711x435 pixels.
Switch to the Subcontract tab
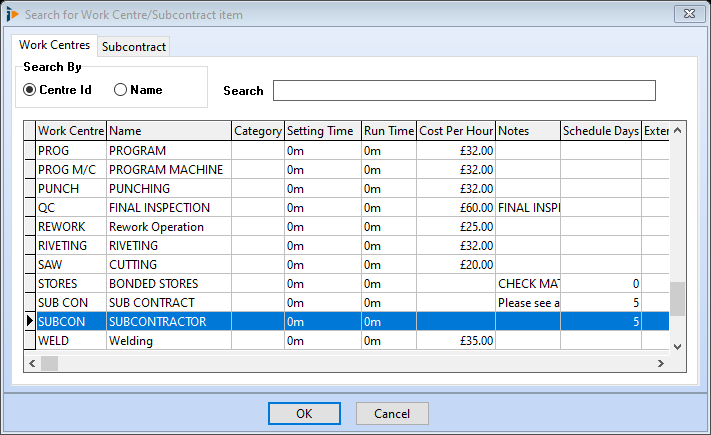133,47
